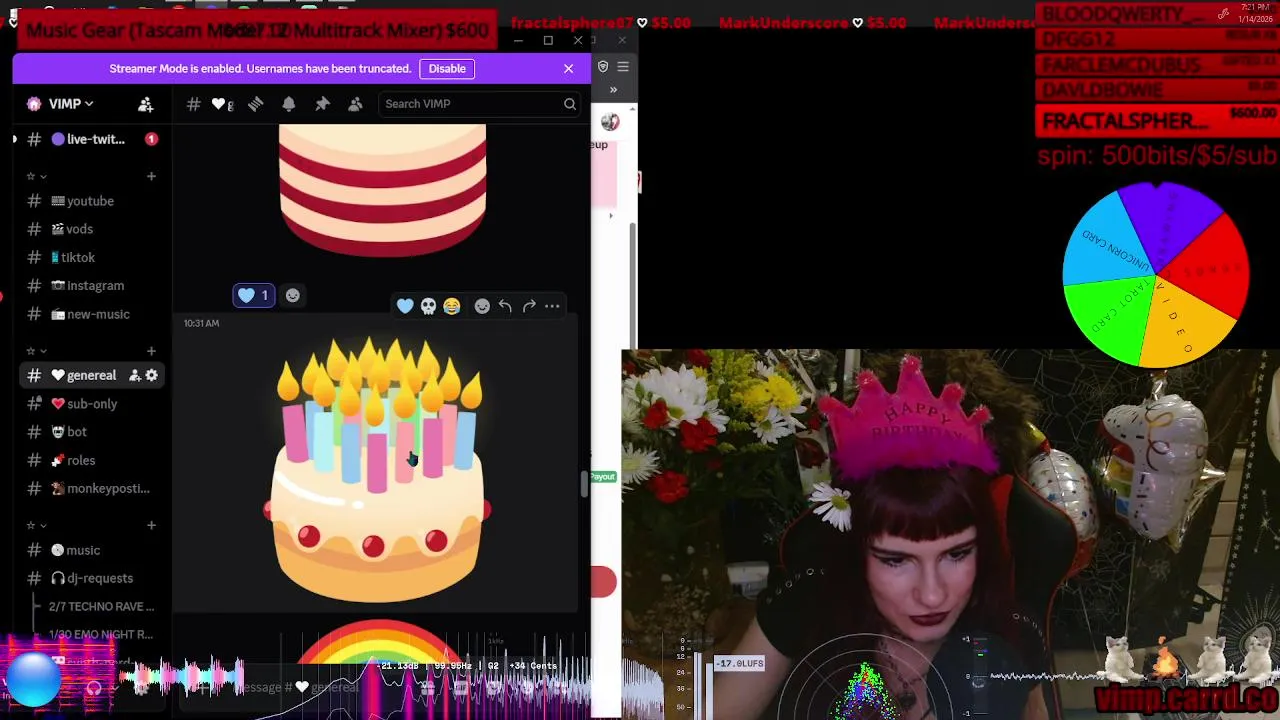Click the genereal channel name in header
Screen dimensions: 1280x720
[x=223, y=104]
